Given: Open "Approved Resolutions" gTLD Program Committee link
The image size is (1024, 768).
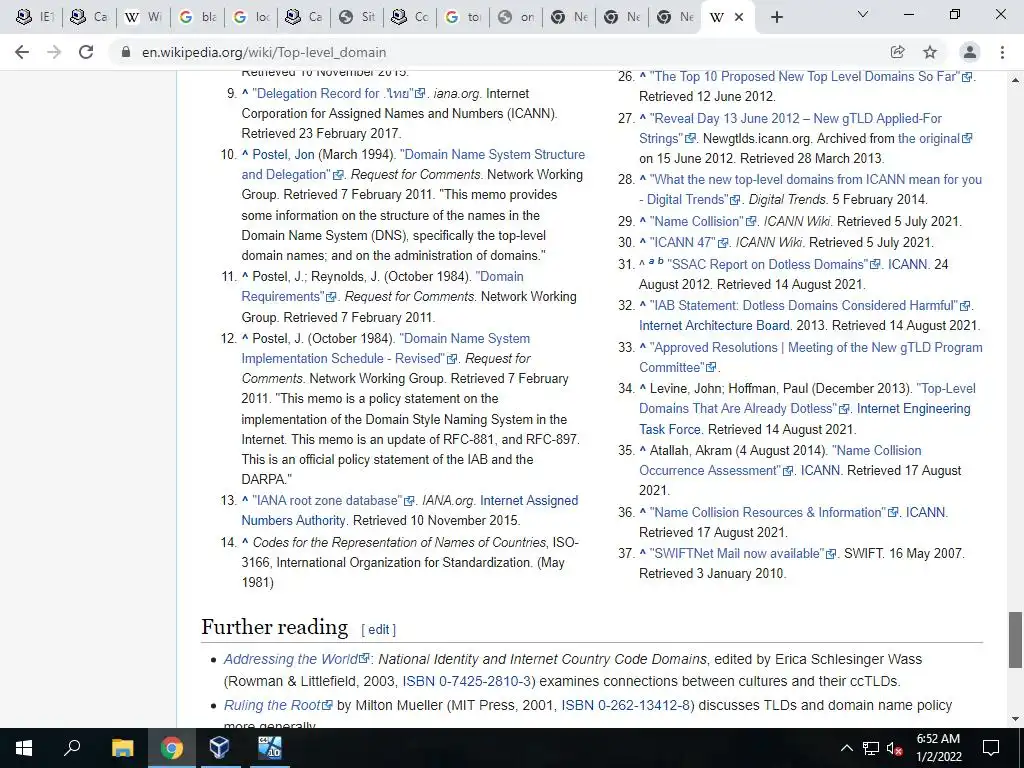Looking at the screenshot, I should pyautogui.click(x=810, y=357).
